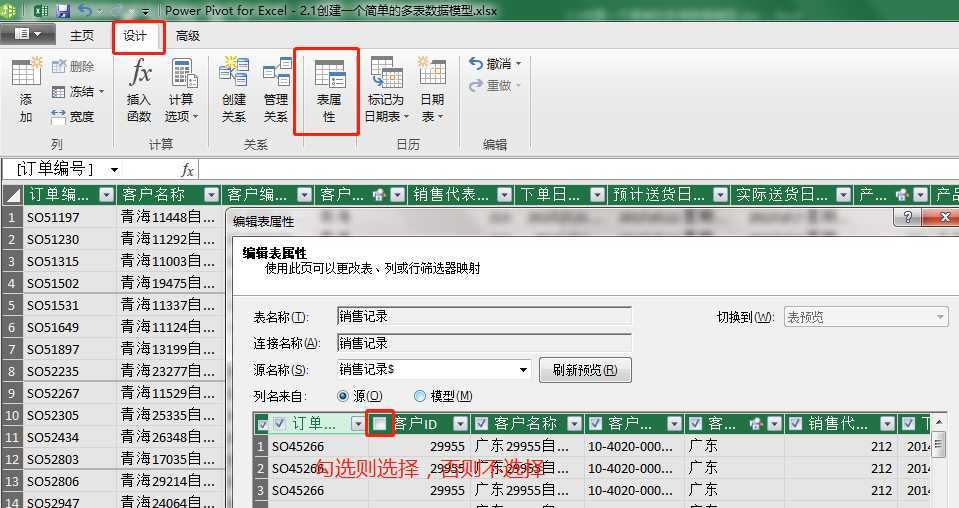Open the Date Table calendar menu
This screenshot has height=508, width=959.
432,89
